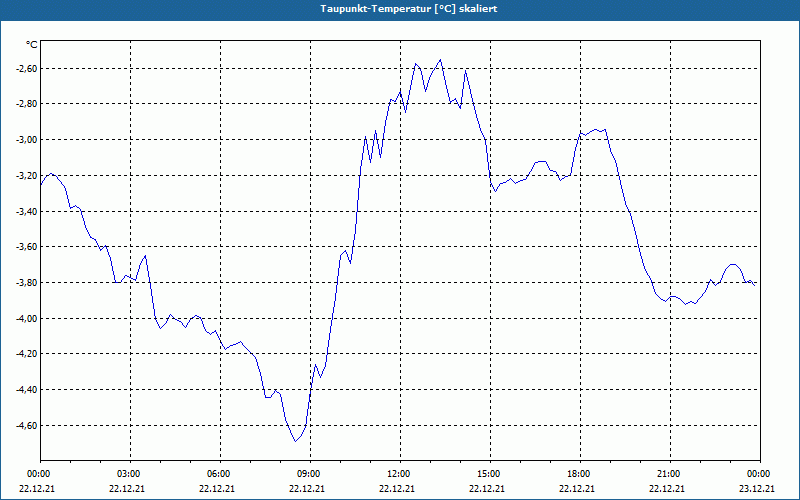Screen dimensions: 800x500
Task: Click the 23.12.21 date label
Action: coord(757,488)
